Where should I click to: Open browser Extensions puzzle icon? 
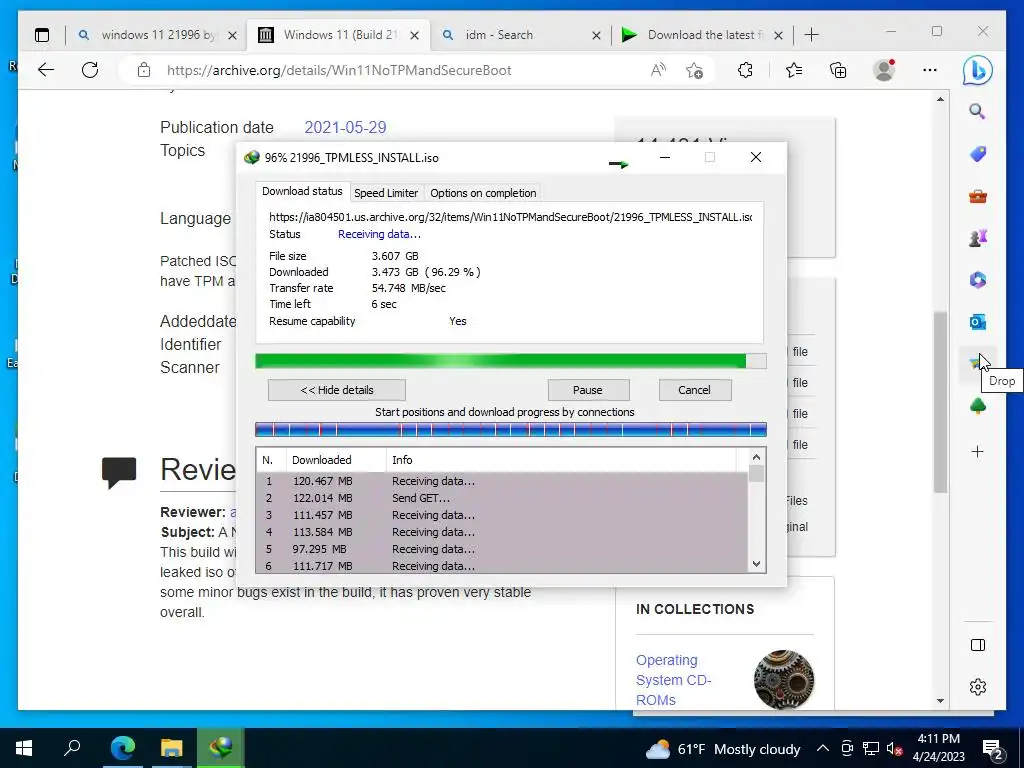pos(745,70)
